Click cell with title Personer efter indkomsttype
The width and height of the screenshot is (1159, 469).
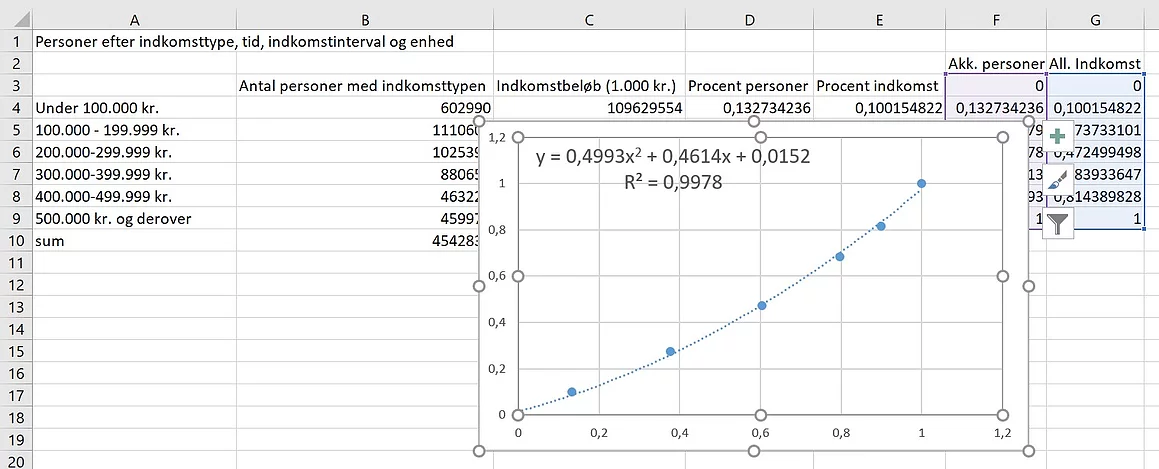click(x=245, y=41)
